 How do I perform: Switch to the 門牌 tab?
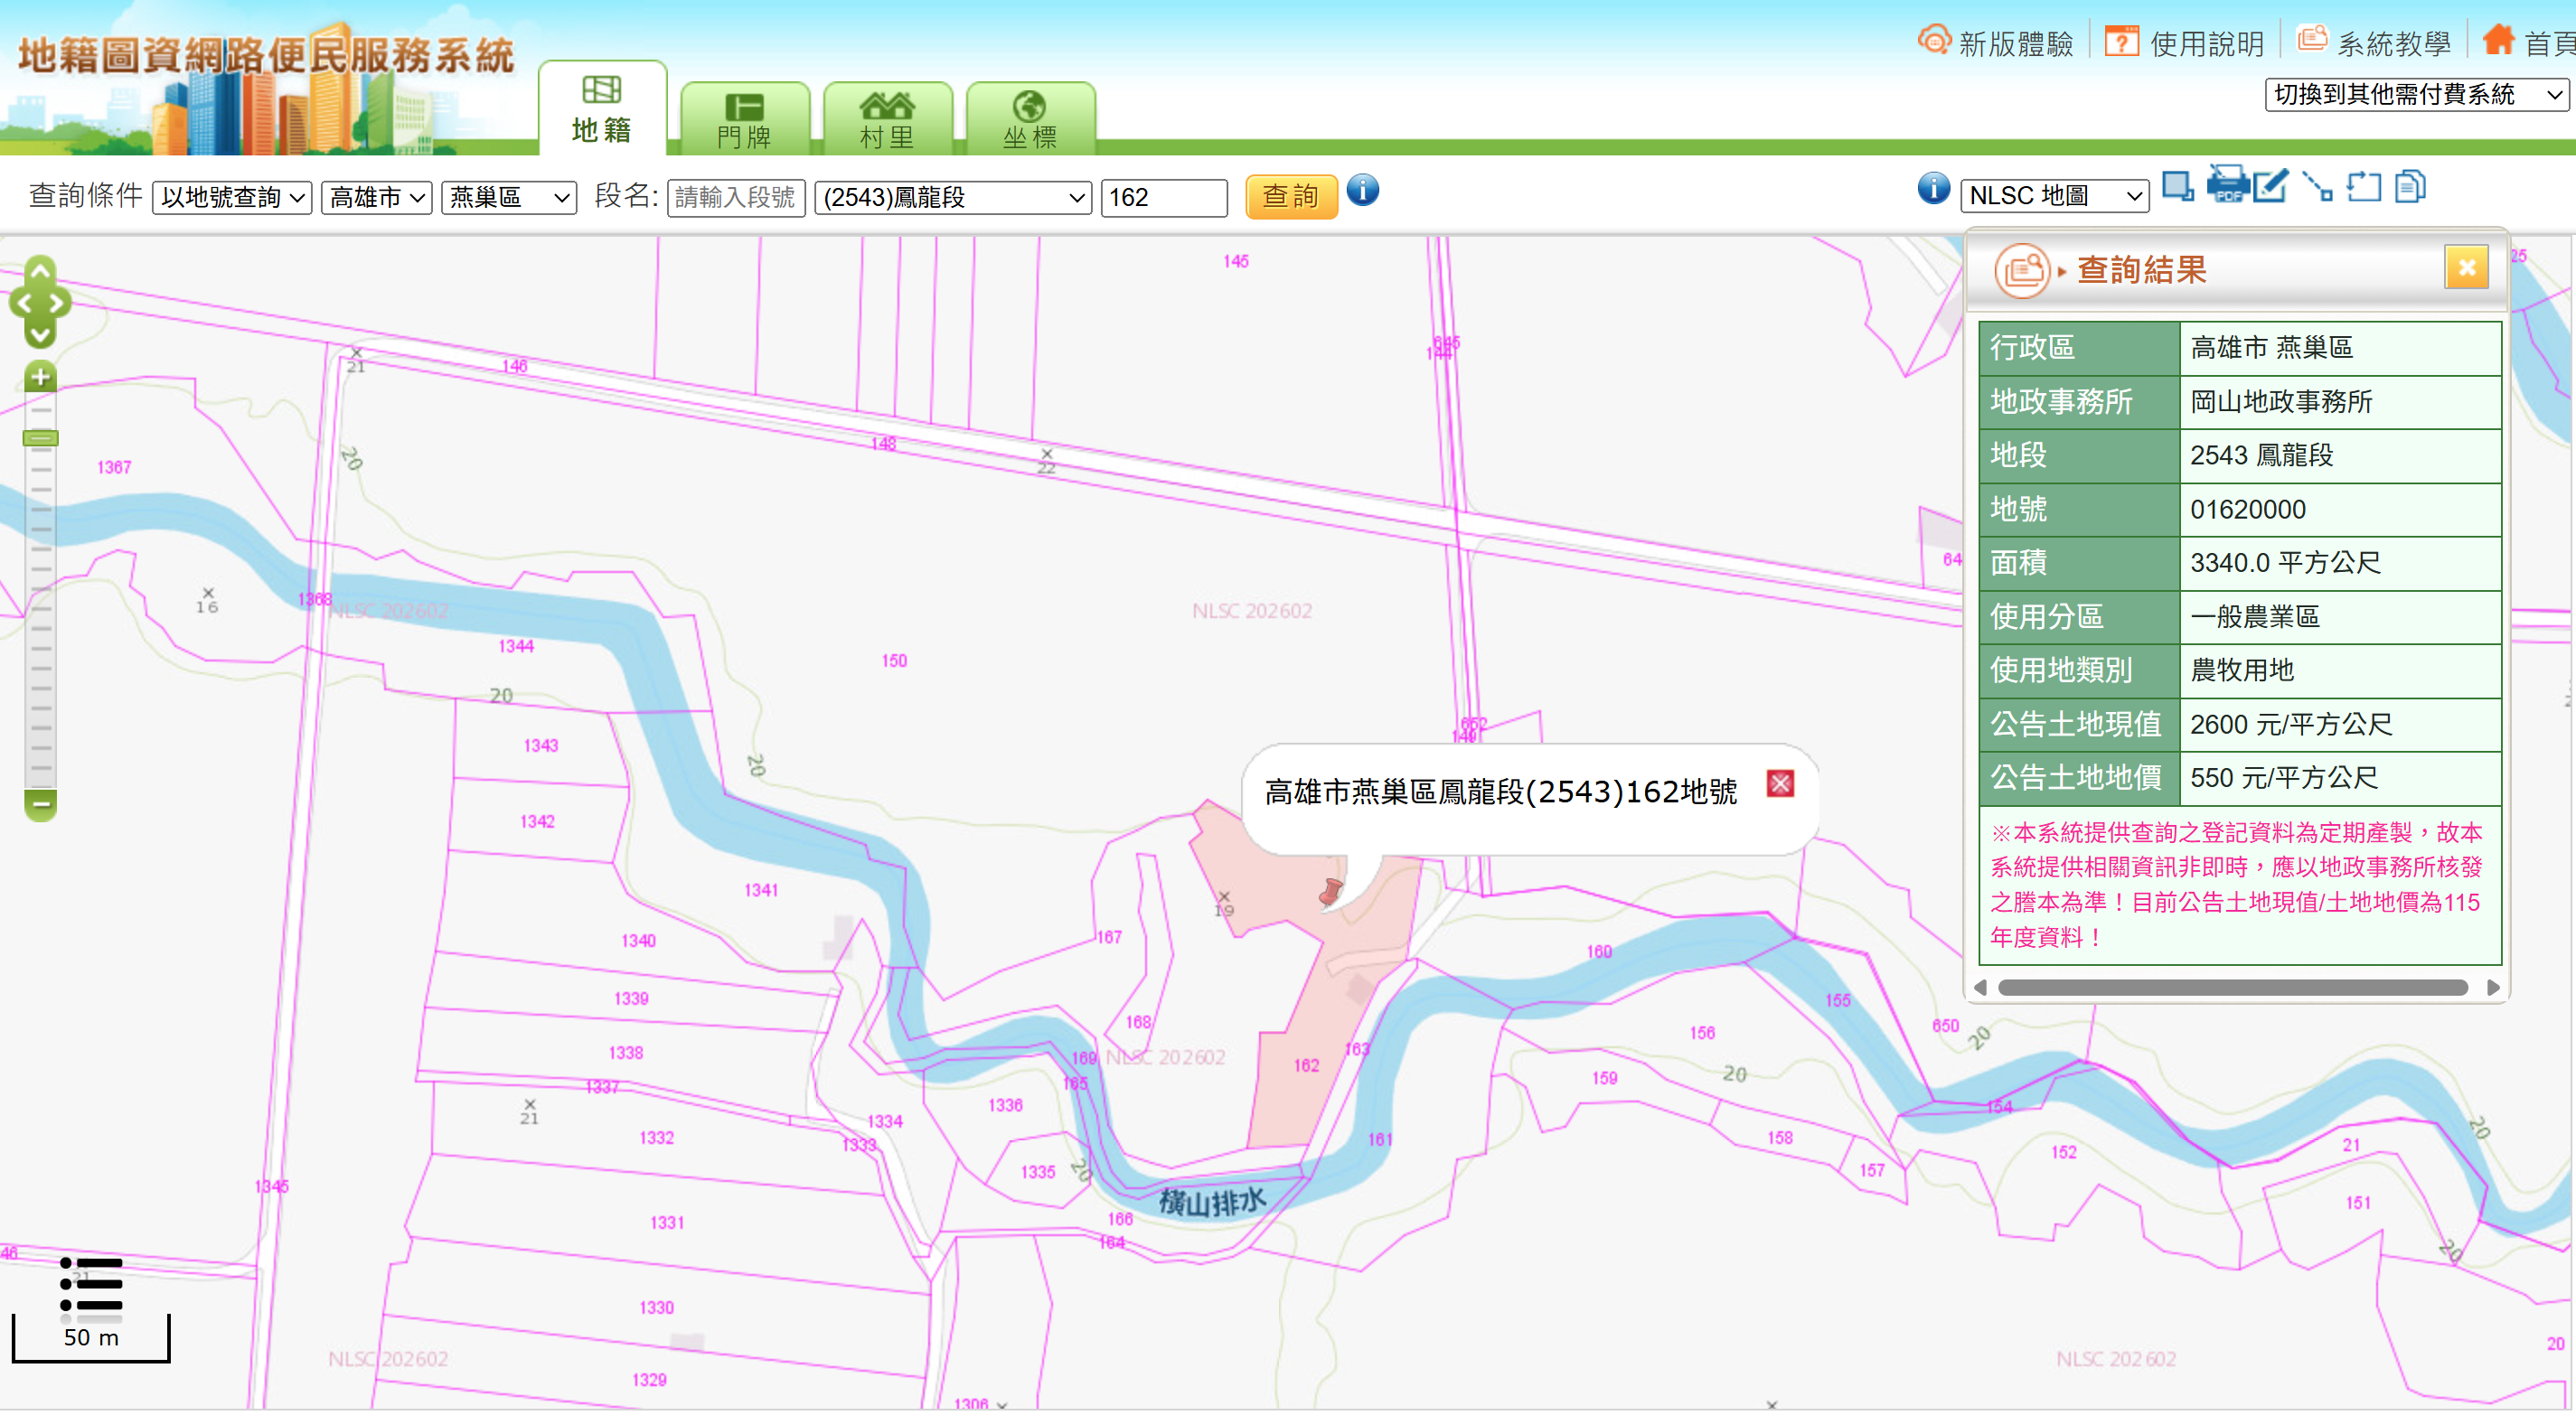pyautogui.click(x=744, y=120)
